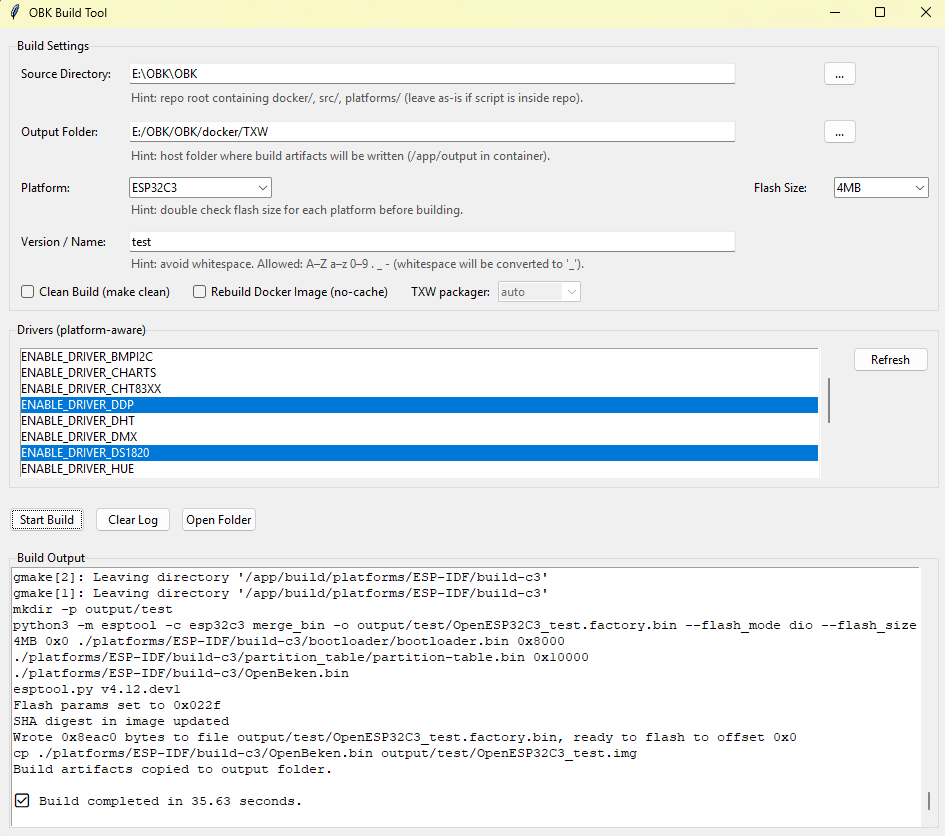Expand the Flash Size dropdown
Image resolution: width=945 pixels, height=836 pixels.
[881, 188]
